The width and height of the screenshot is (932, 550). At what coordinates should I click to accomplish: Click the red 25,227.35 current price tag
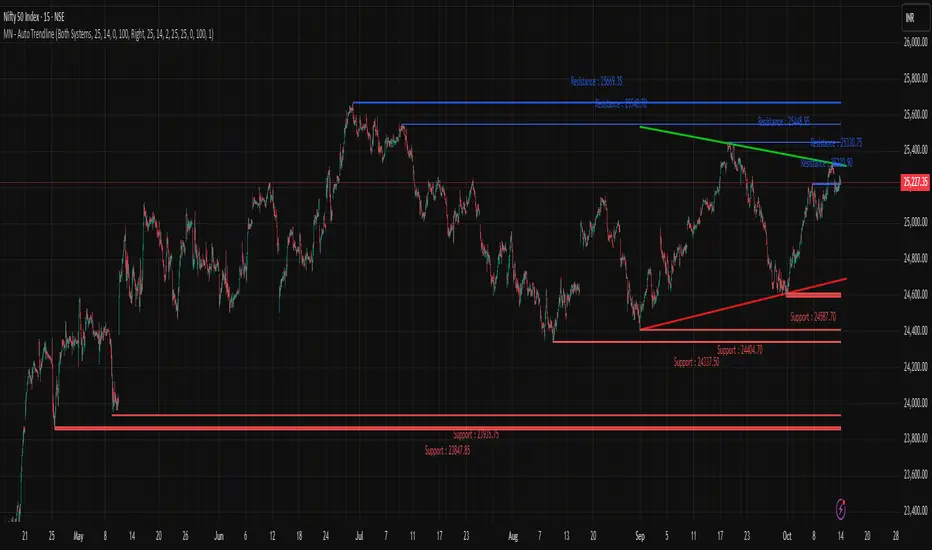(x=915, y=182)
